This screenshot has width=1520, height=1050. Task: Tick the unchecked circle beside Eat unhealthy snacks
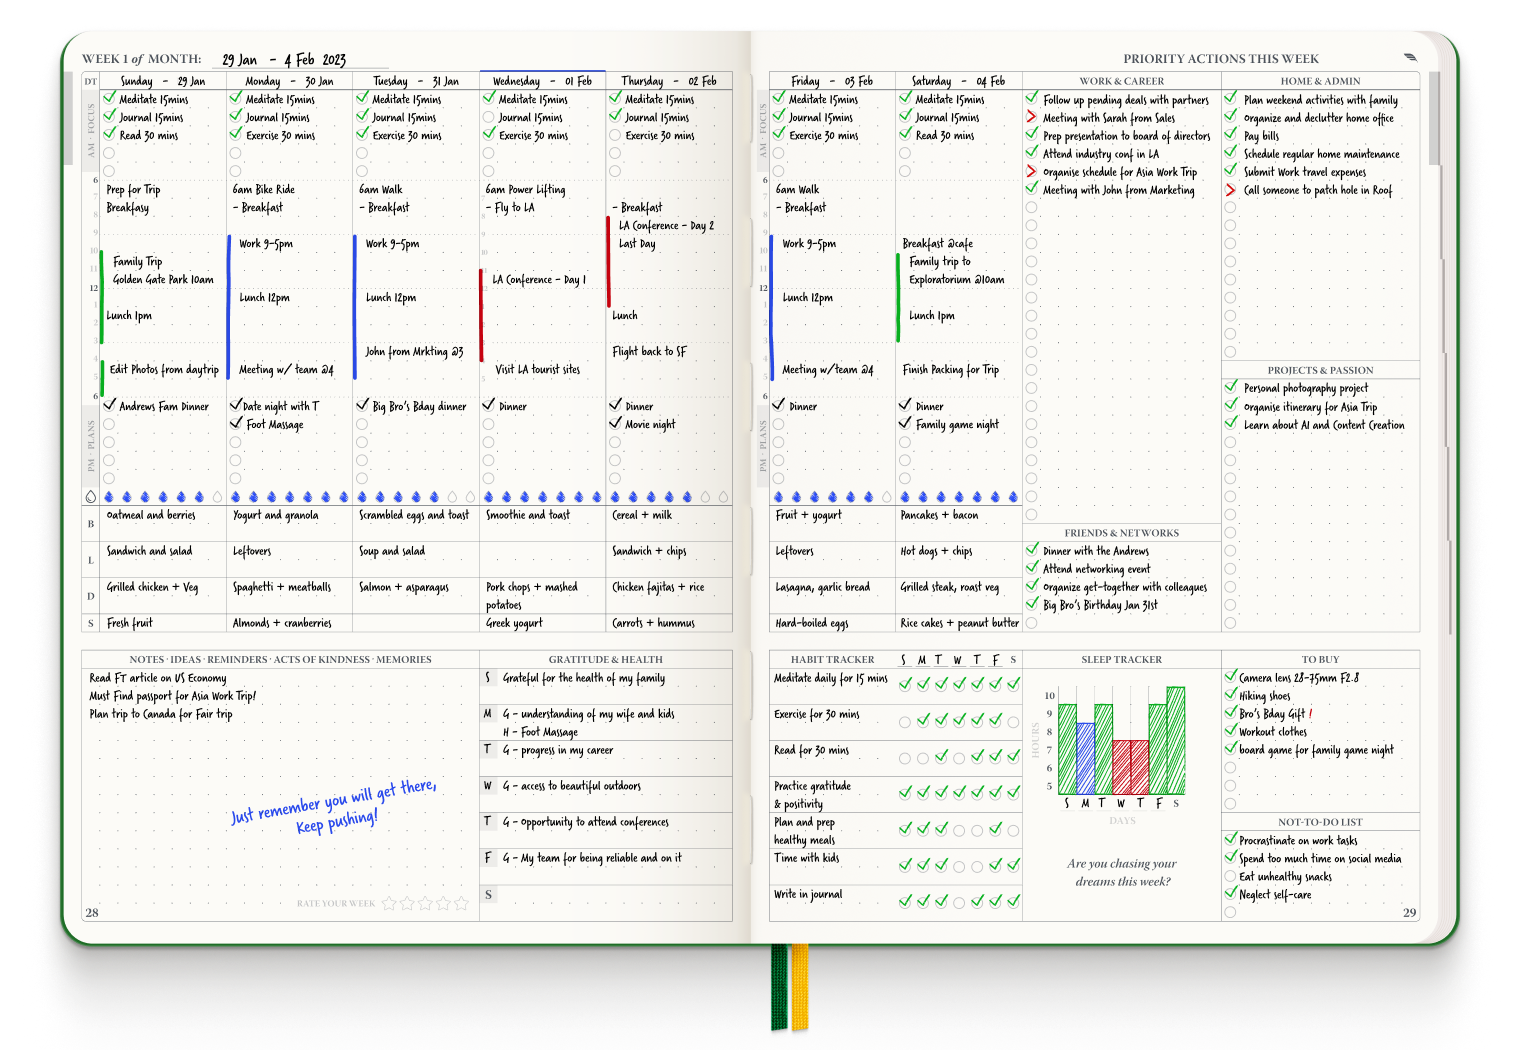pos(1231,876)
